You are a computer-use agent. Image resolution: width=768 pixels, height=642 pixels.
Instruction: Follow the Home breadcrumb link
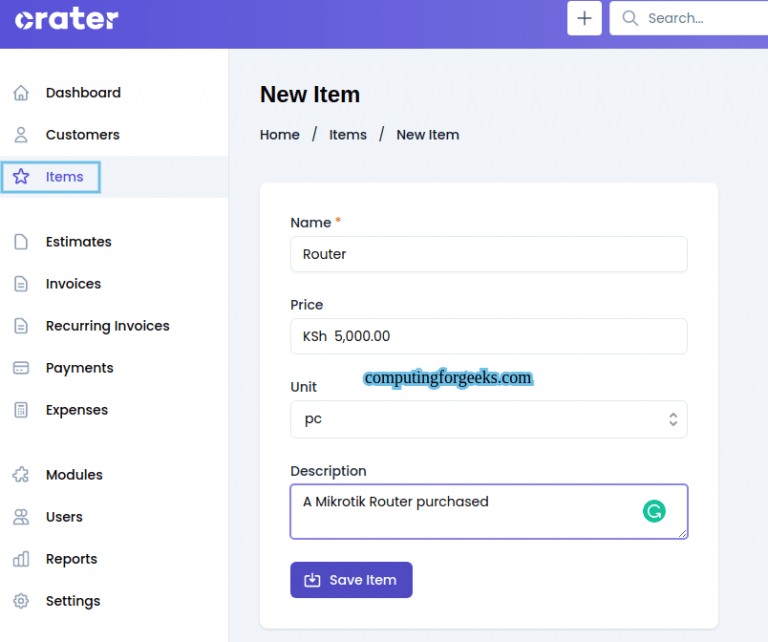(x=280, y=135)
